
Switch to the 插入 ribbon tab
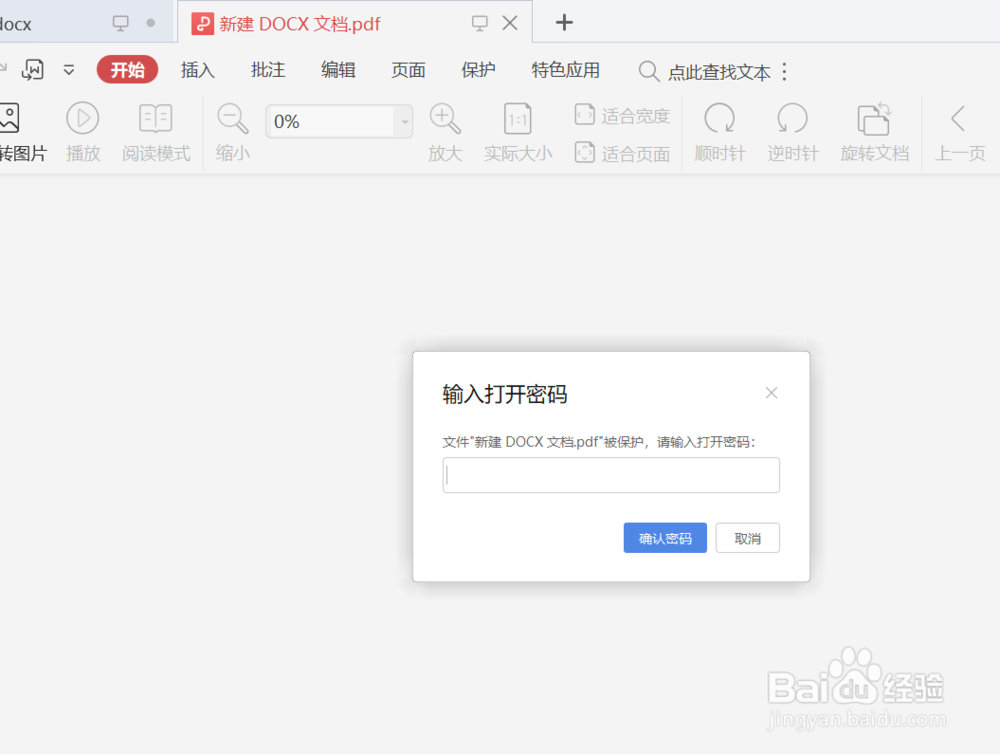197,70
